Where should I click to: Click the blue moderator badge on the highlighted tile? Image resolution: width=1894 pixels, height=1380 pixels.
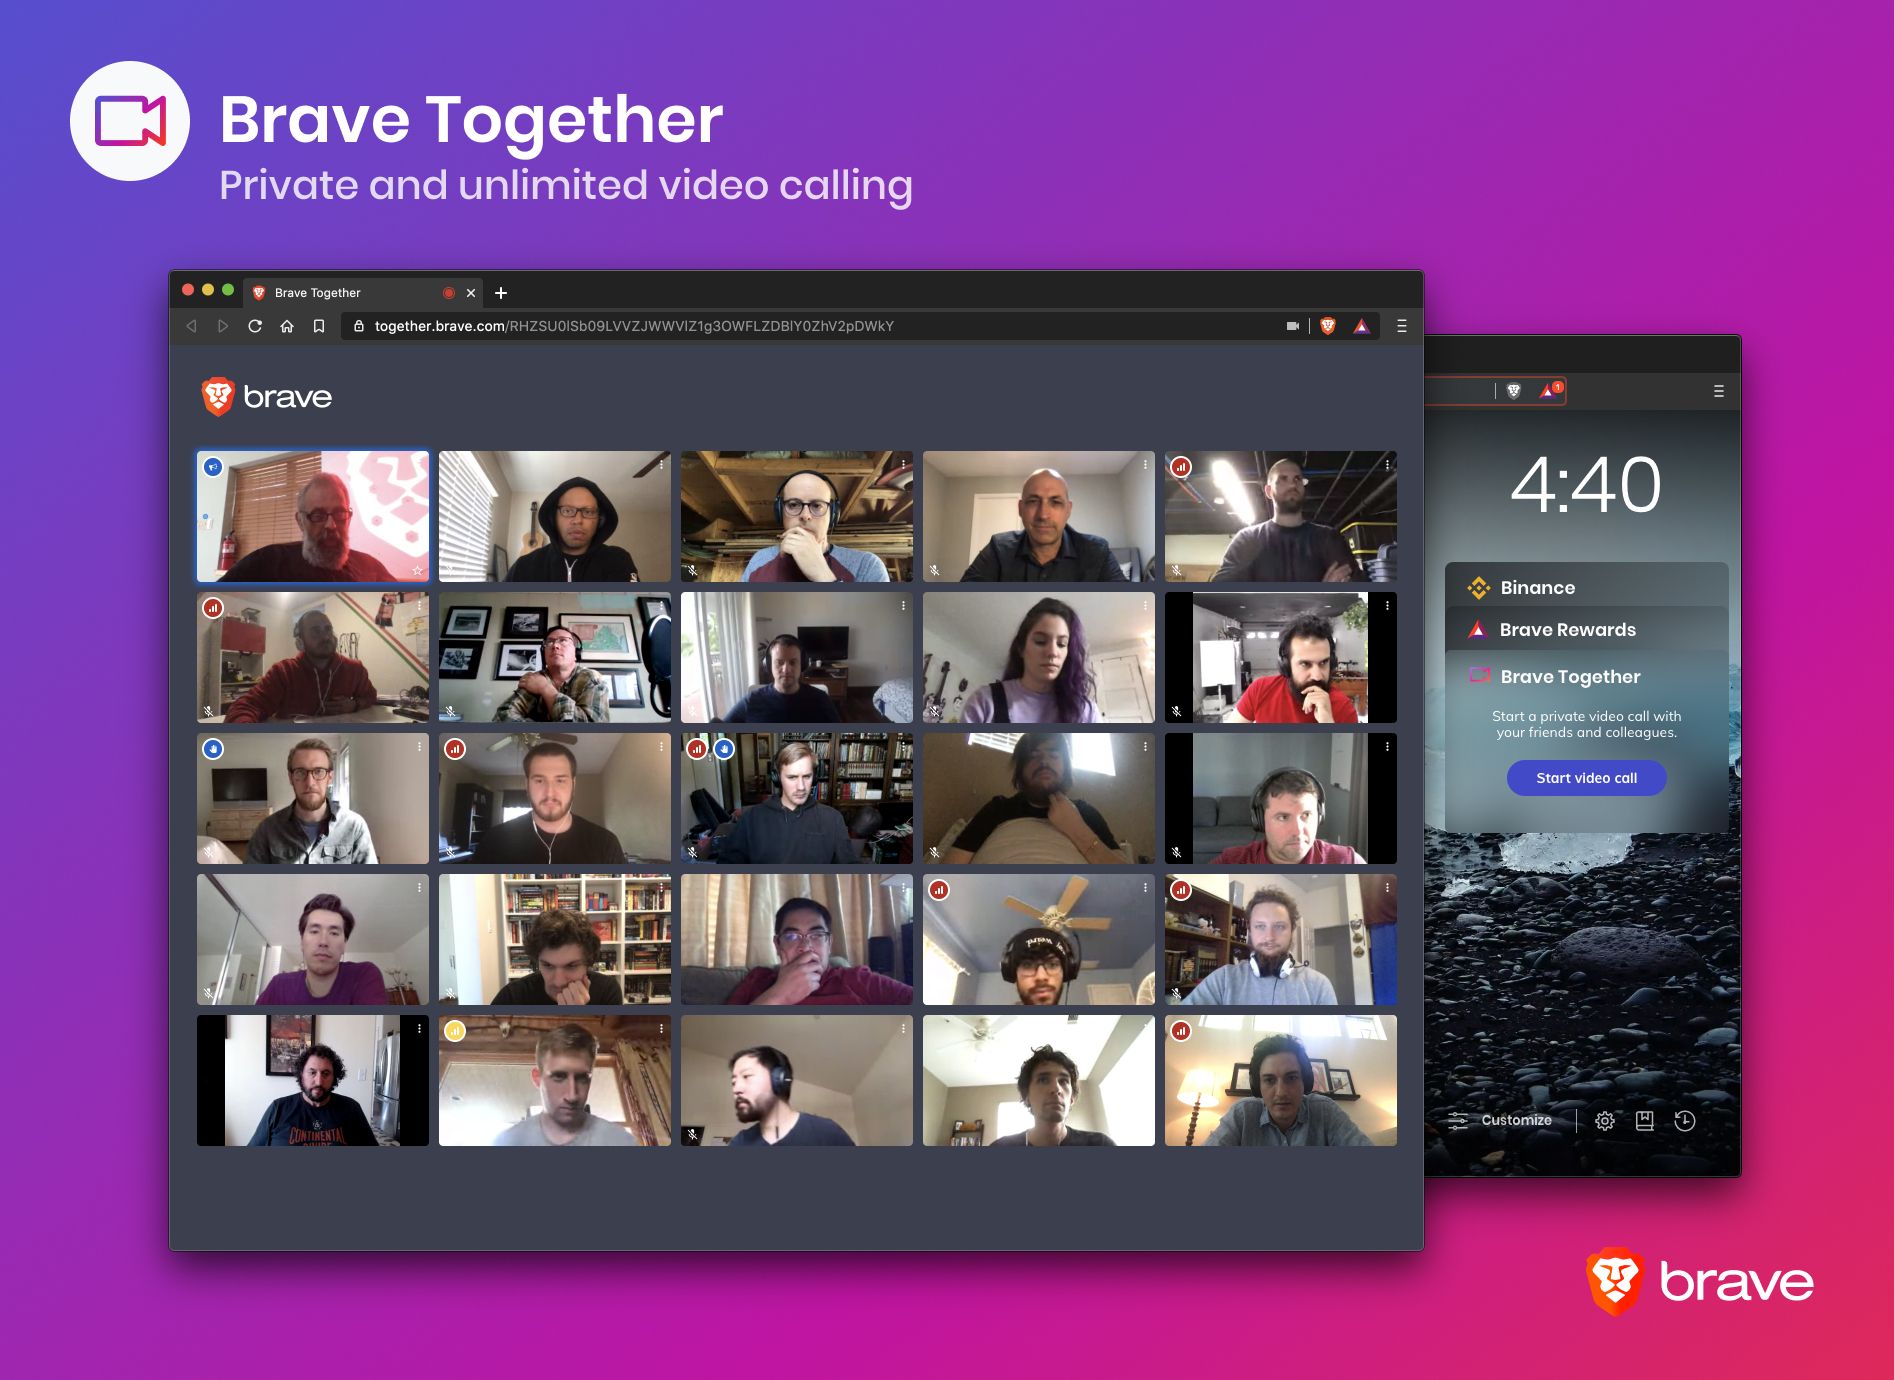tap(213, 467)
